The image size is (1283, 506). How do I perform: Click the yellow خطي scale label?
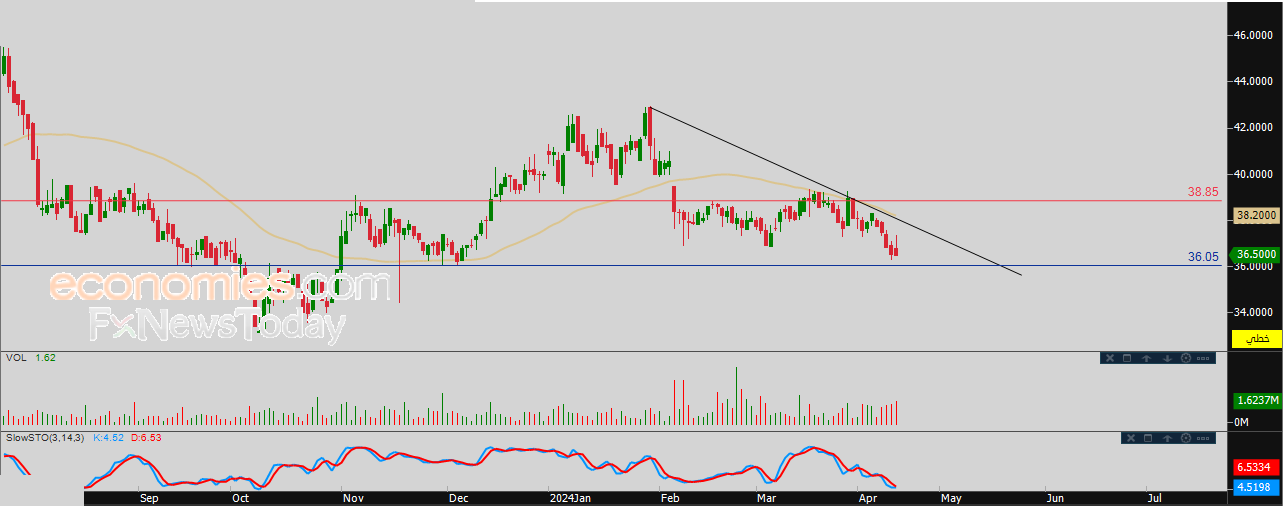1257,339
